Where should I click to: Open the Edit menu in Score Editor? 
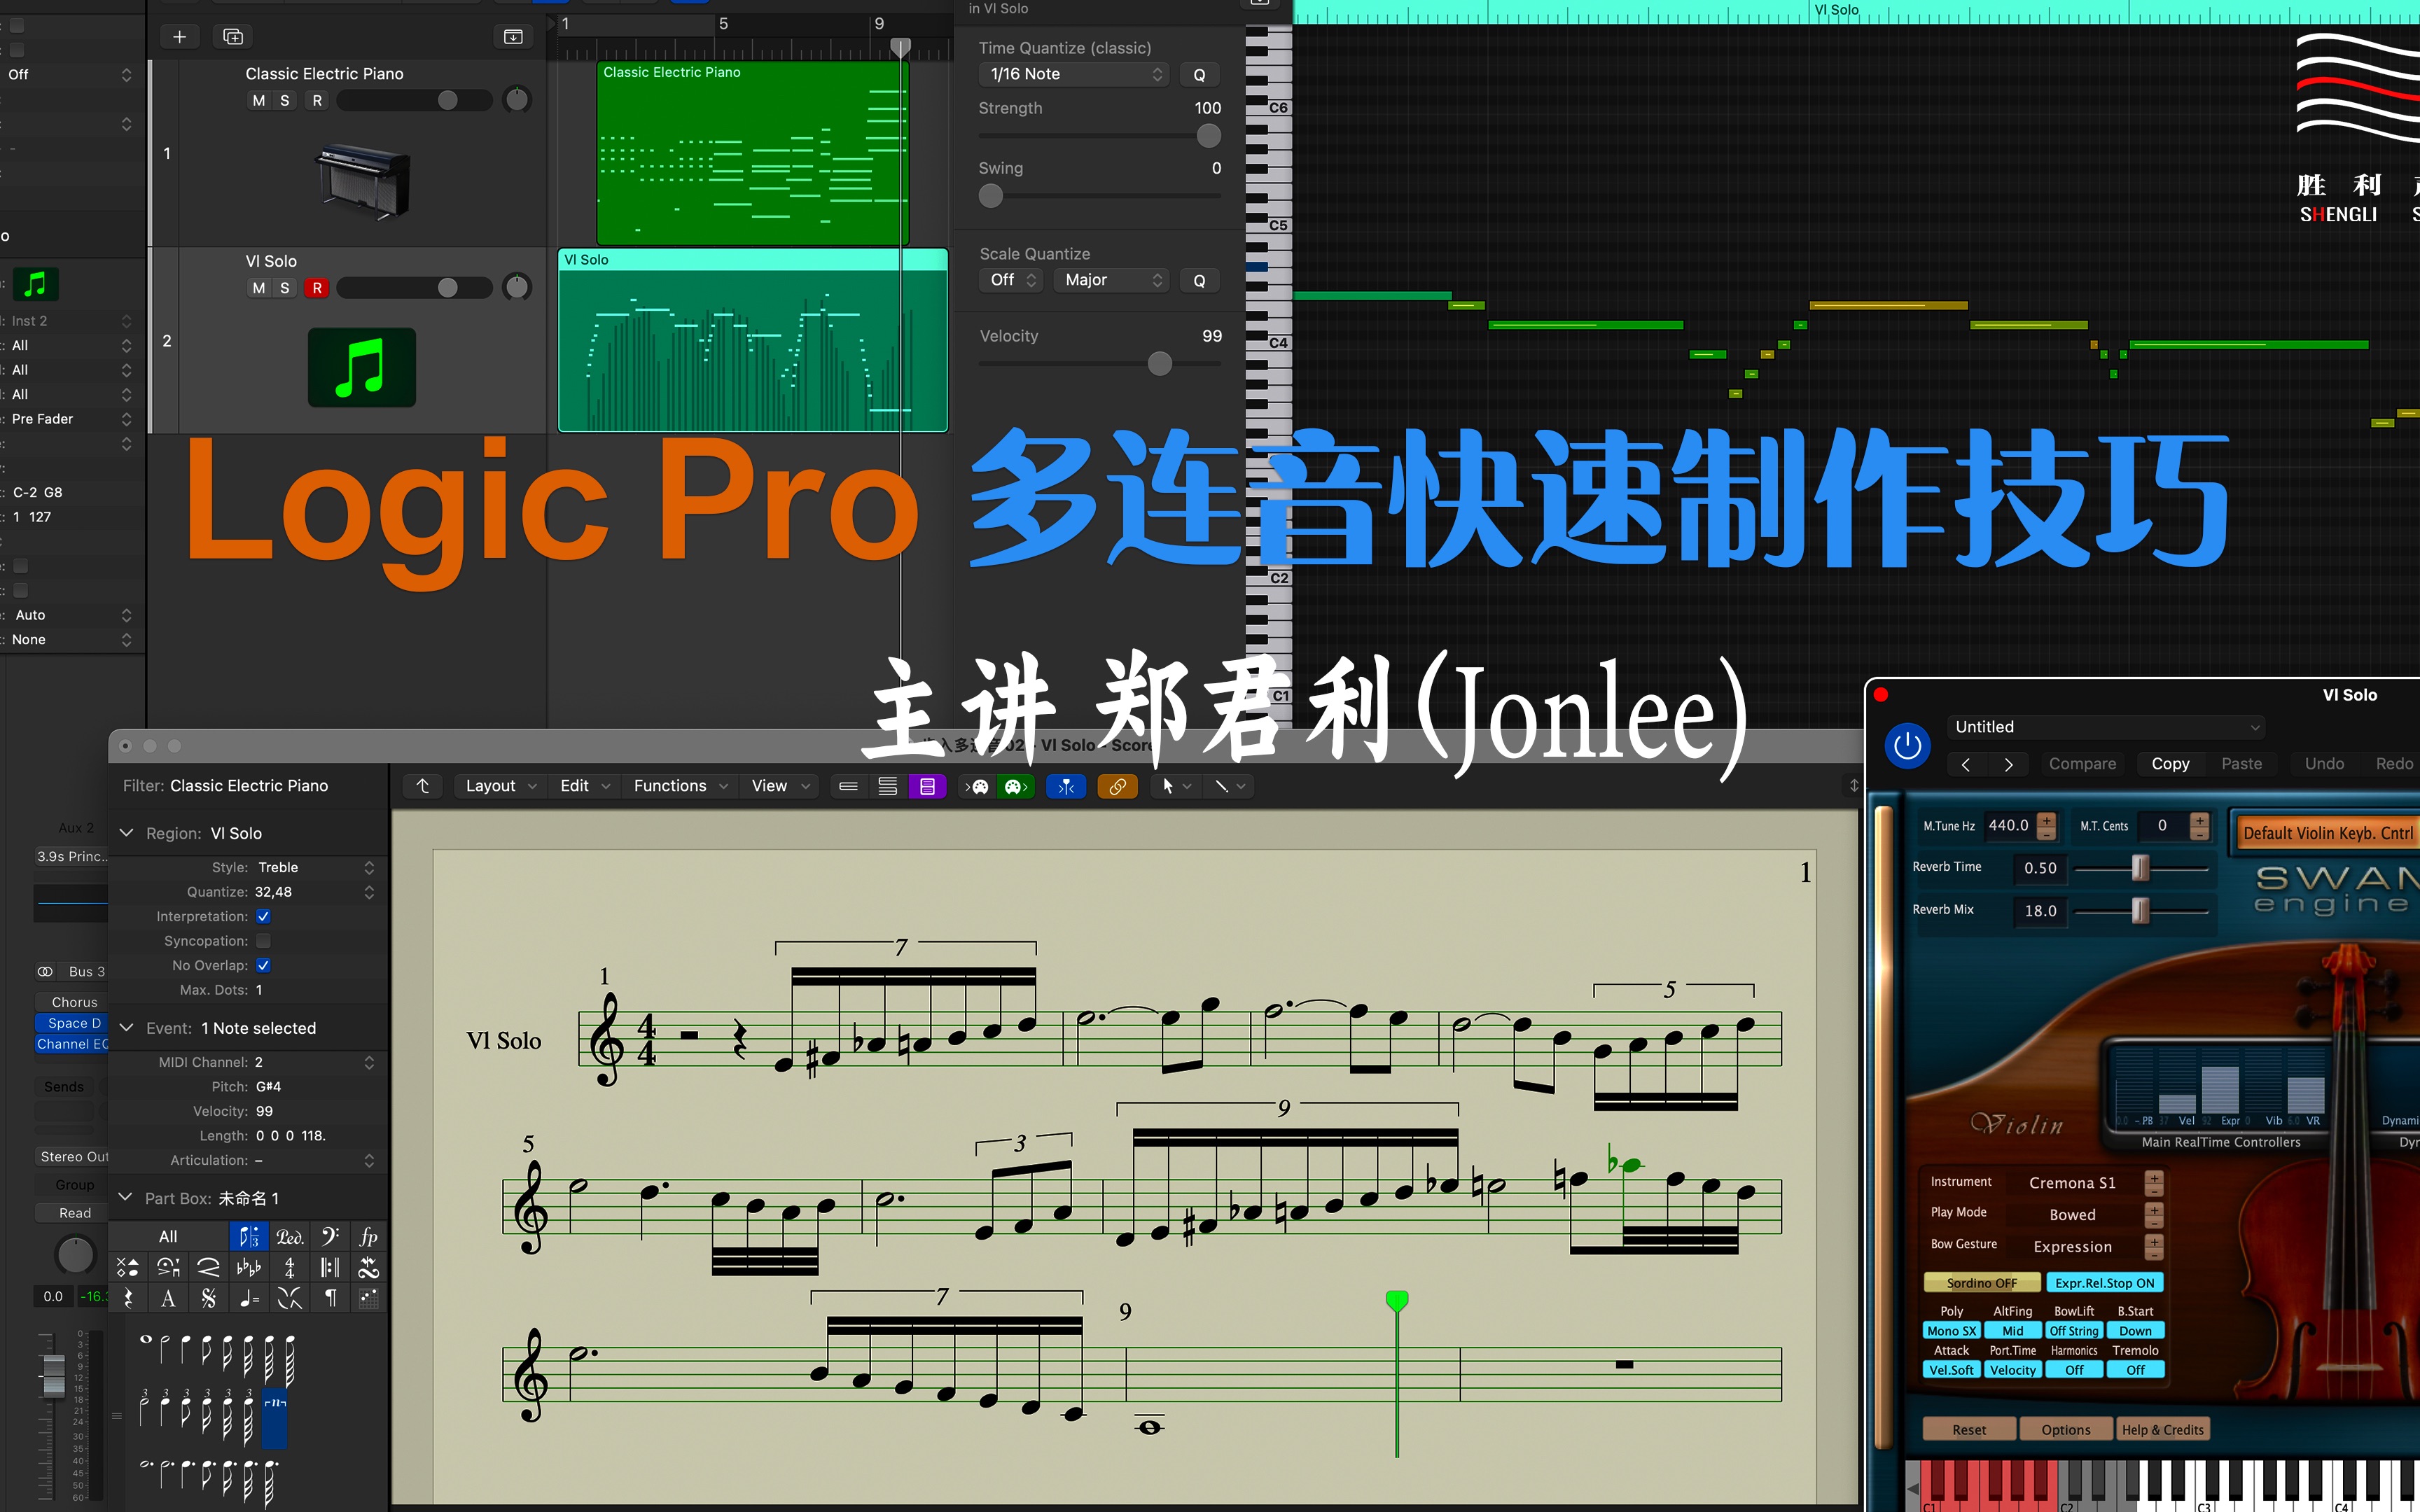[584, 786]
